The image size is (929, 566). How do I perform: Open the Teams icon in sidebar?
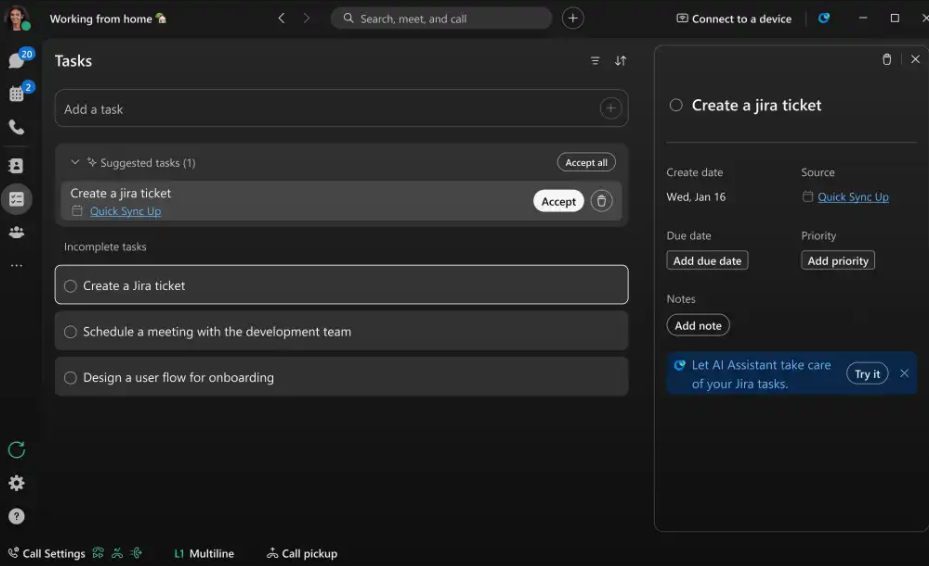click(x=17, y=232)
